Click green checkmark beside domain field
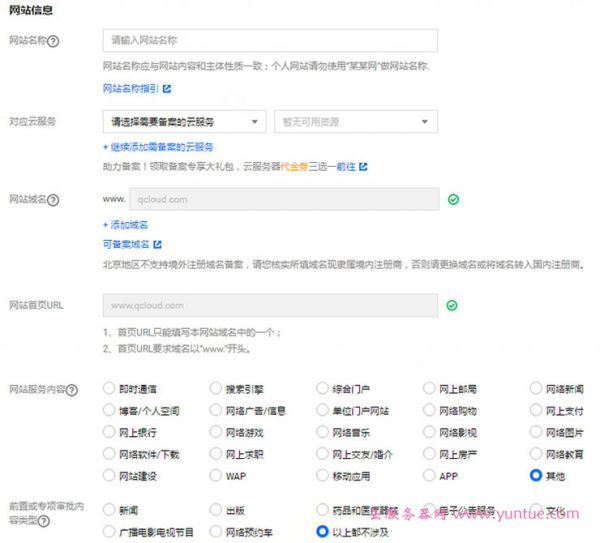The height and width of the screenshot is (543, 600). (x=453, y=200)
